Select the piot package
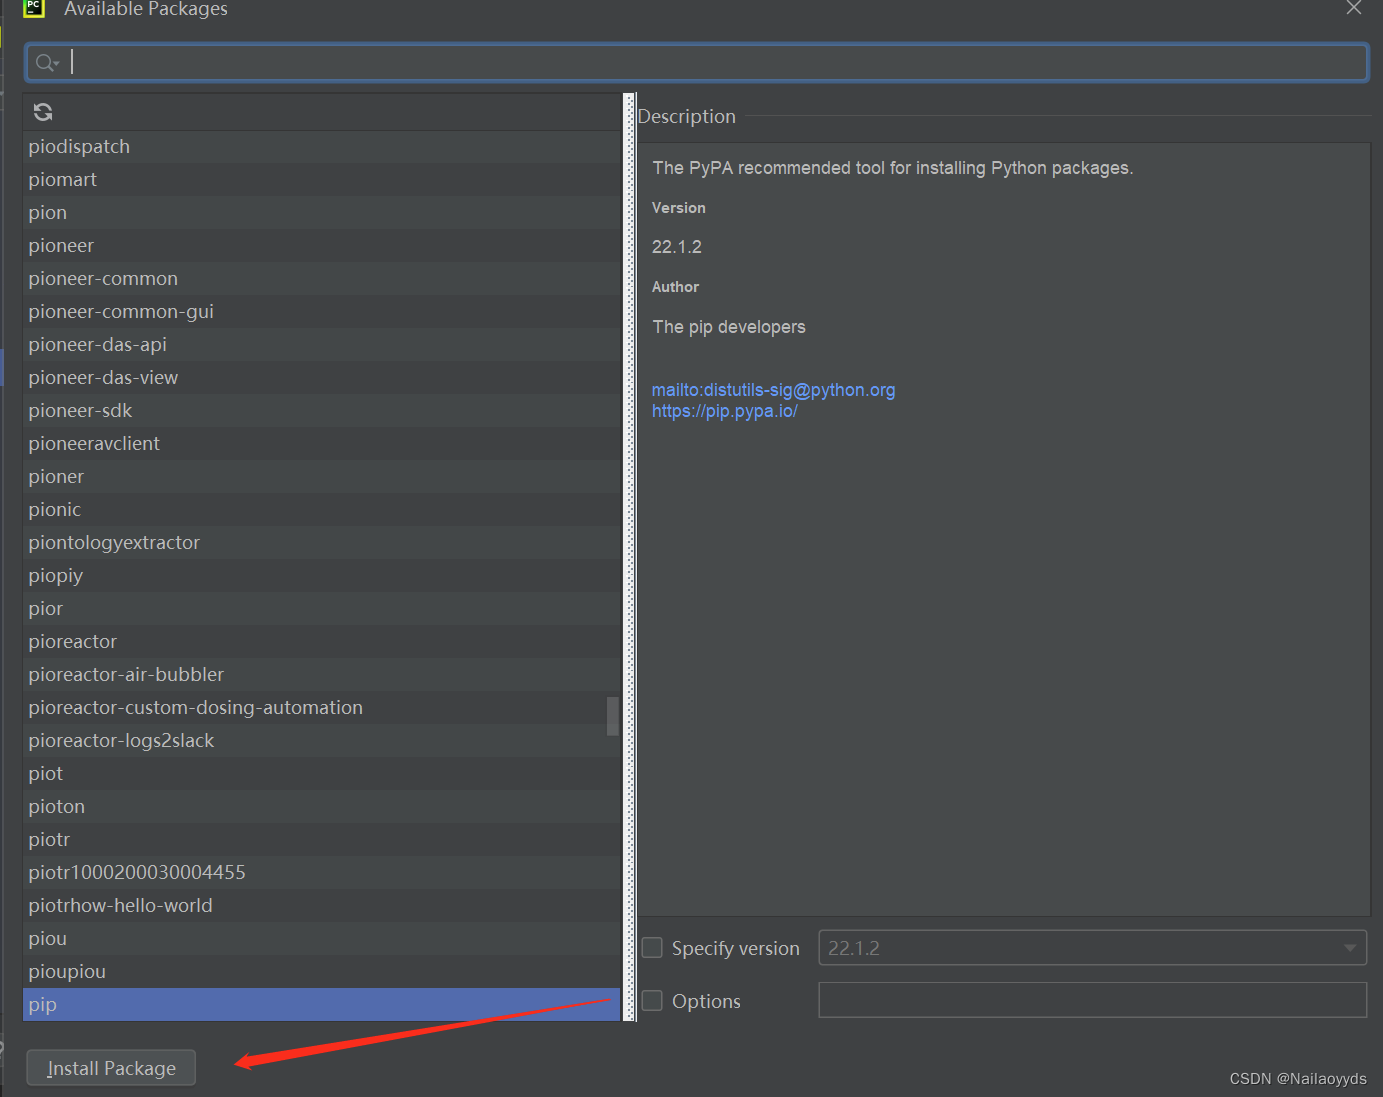 (x=321, y=774)
